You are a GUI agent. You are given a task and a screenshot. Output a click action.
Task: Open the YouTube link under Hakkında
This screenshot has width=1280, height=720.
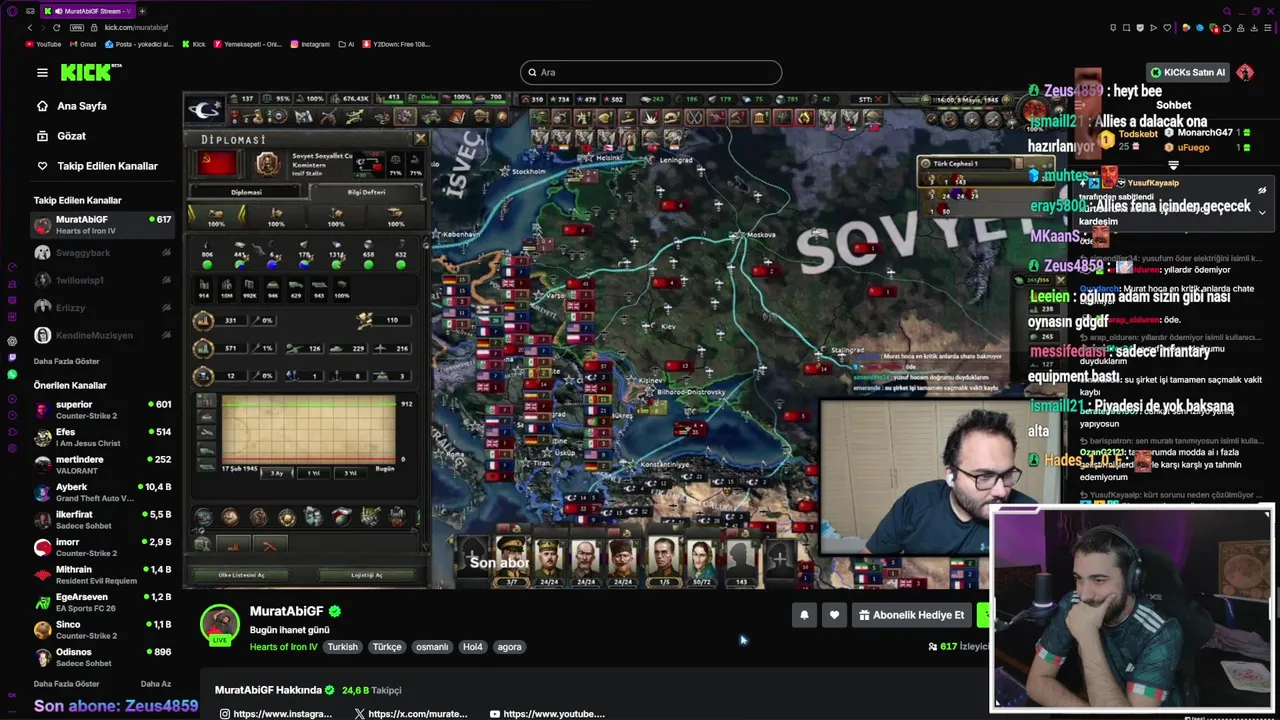547,714
